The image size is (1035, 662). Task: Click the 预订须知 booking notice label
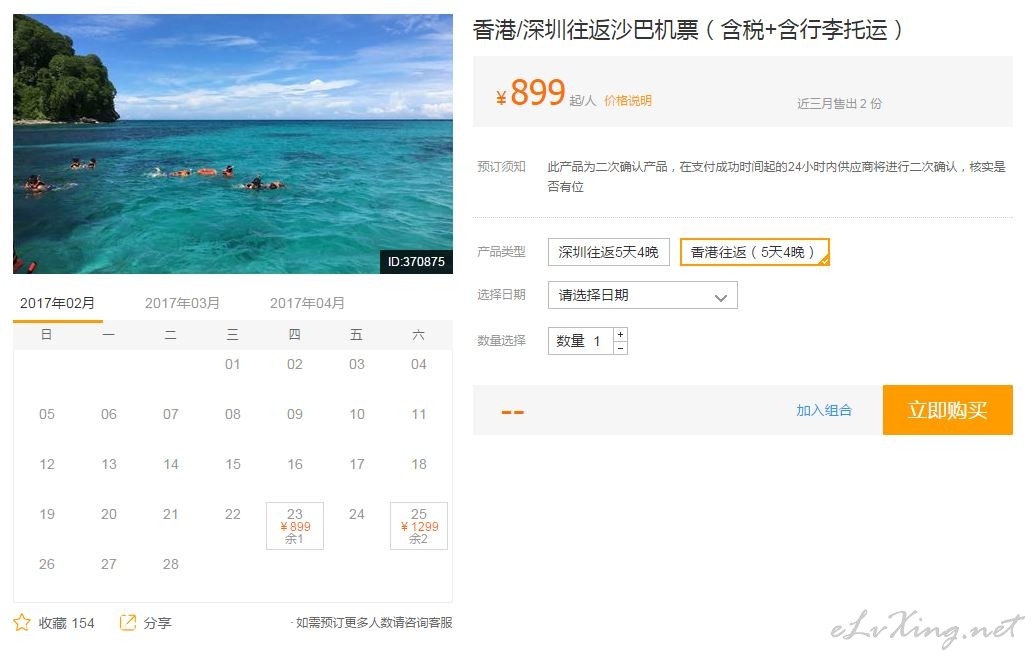pos(501,166)
